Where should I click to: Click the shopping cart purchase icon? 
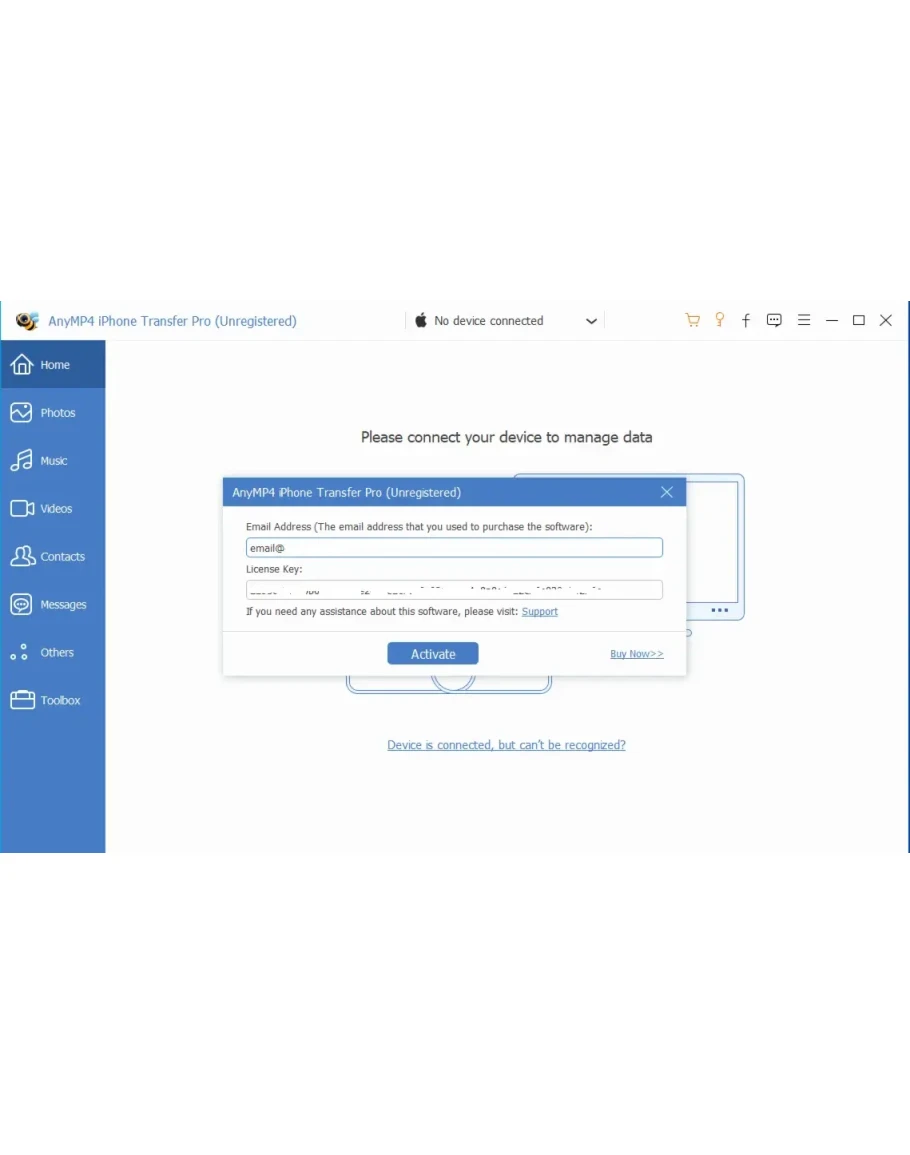[x=692, y=321]
